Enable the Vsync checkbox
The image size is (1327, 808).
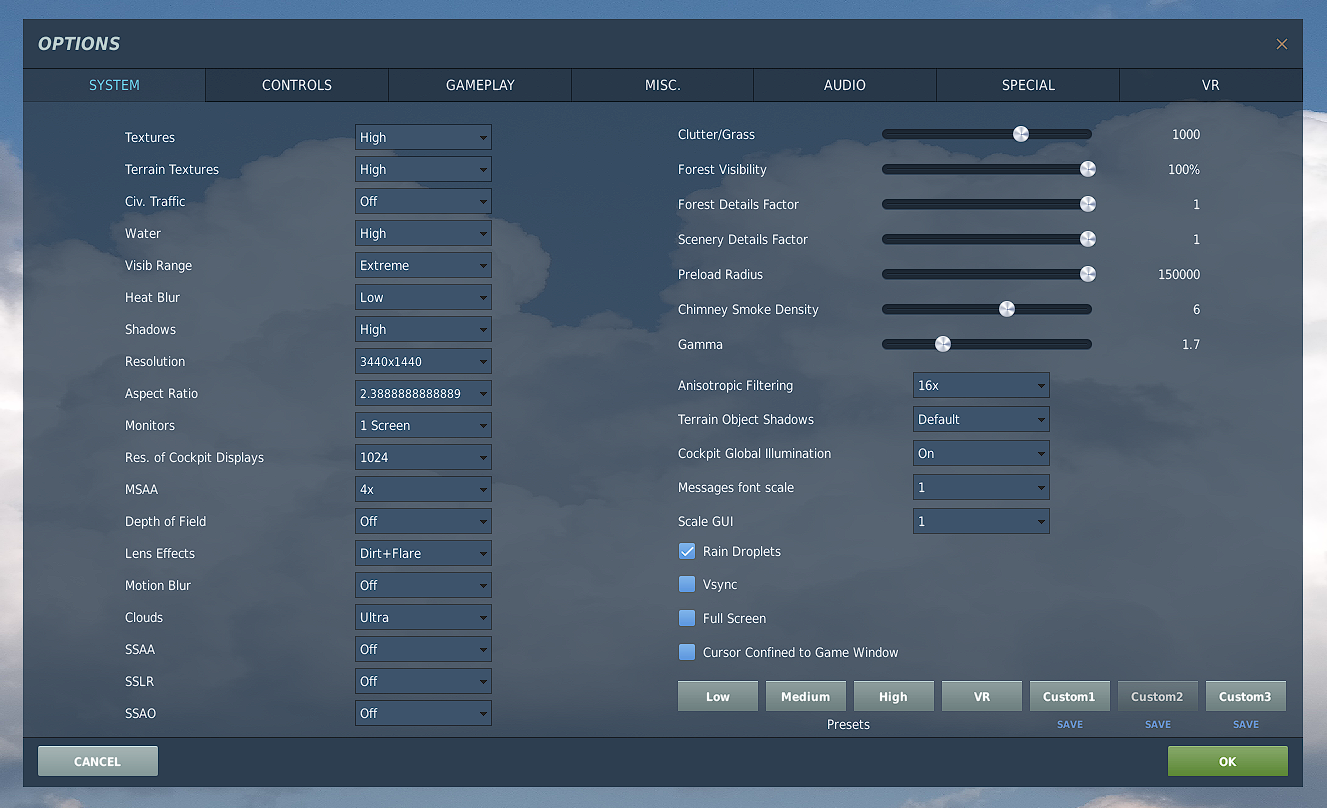pos(687,584)
